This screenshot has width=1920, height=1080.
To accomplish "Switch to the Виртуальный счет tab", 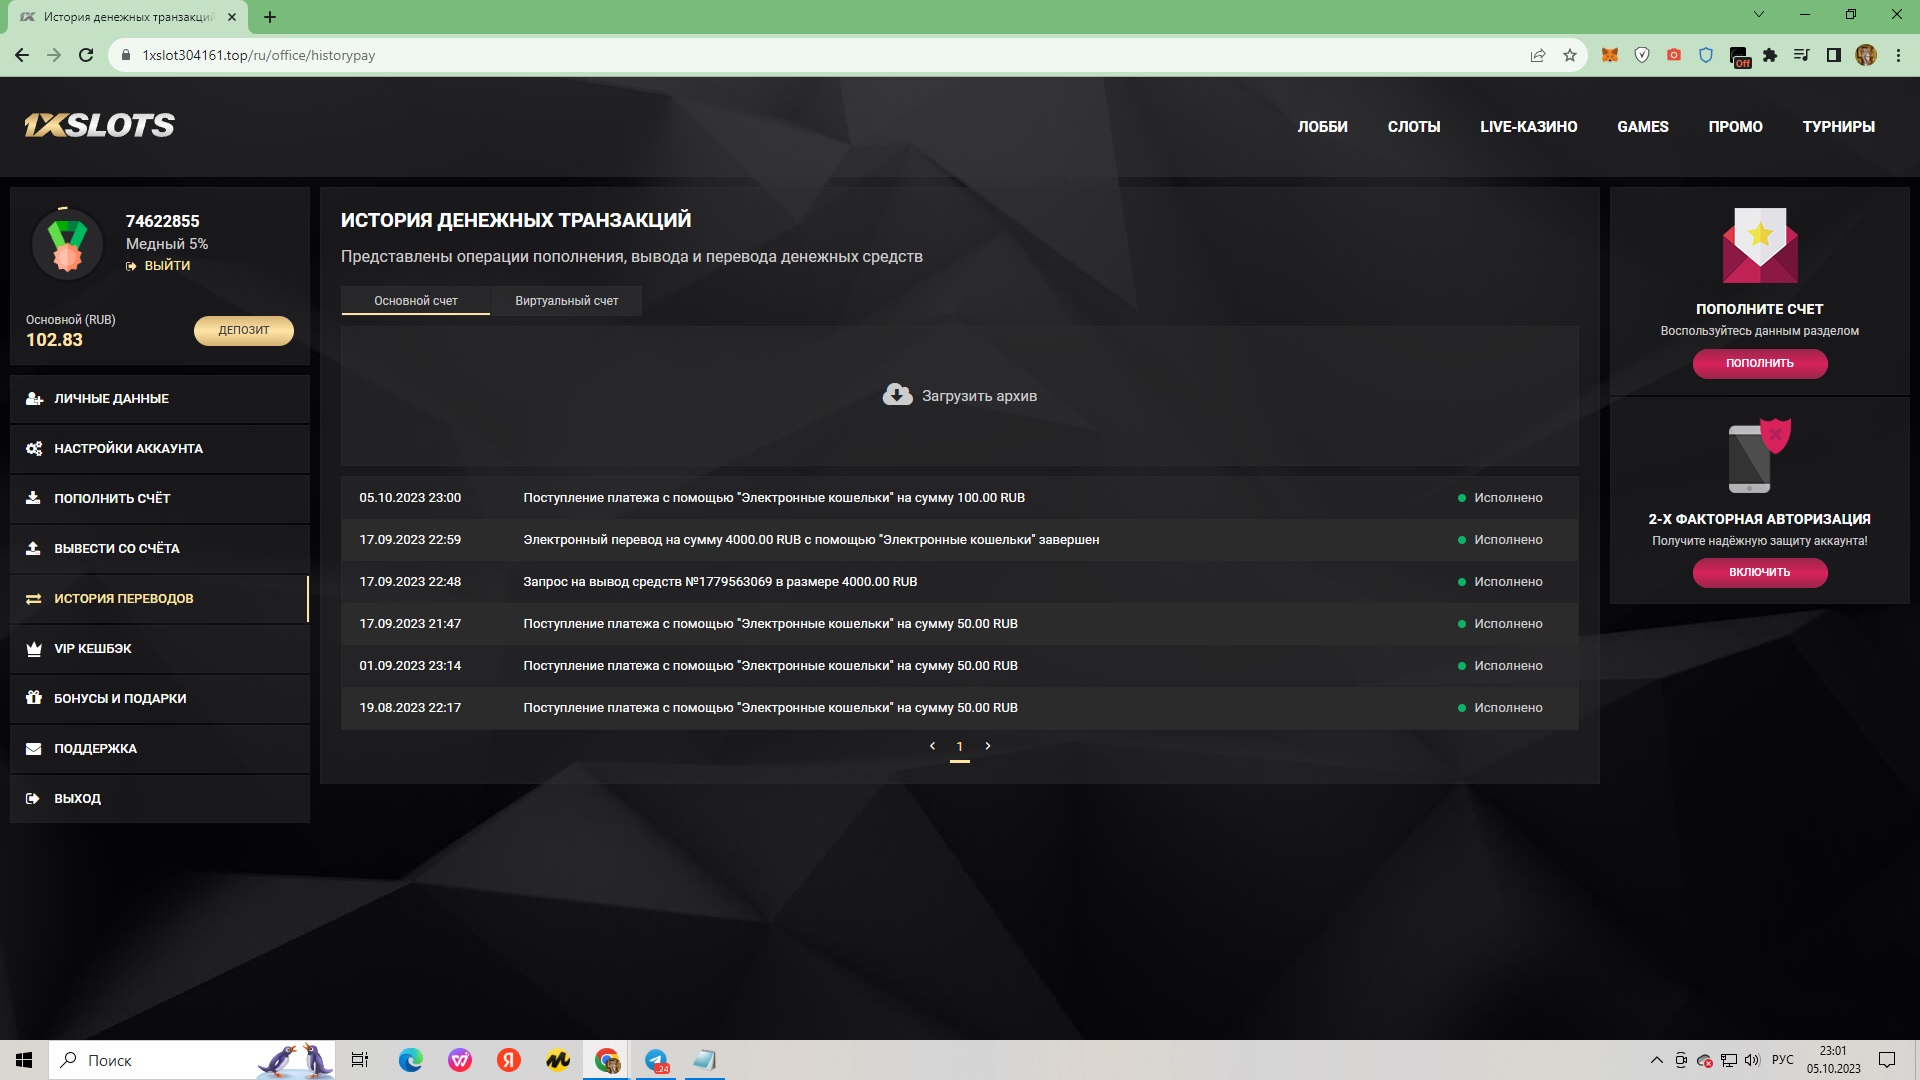I will (x=567, y=301).
